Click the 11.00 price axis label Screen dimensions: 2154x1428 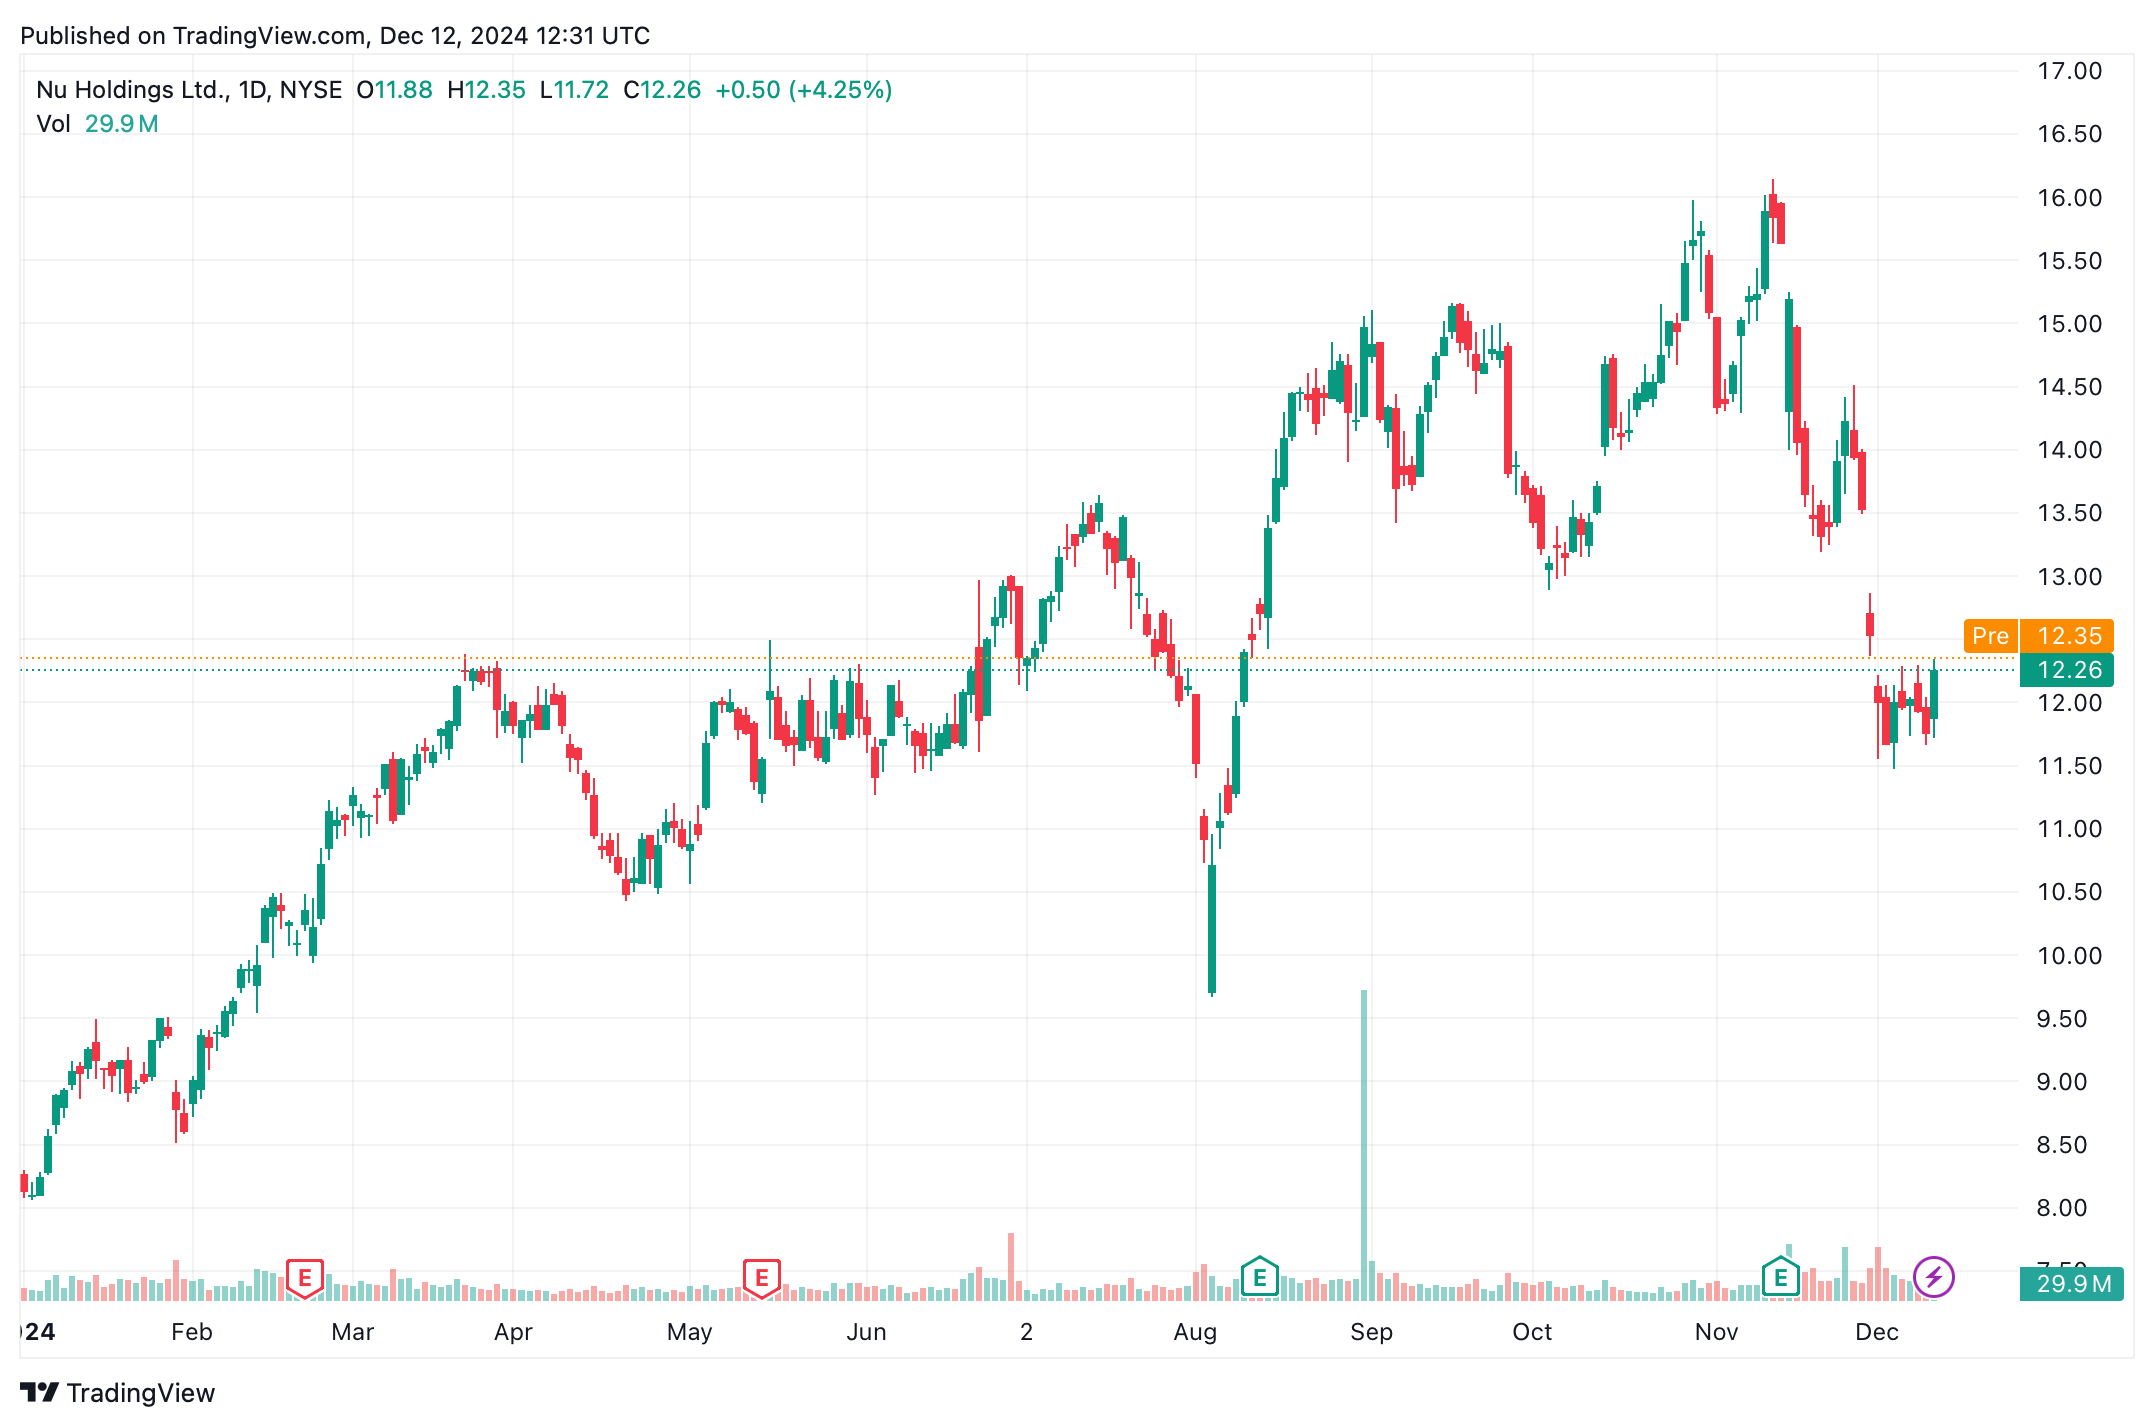pos(2070,829)
